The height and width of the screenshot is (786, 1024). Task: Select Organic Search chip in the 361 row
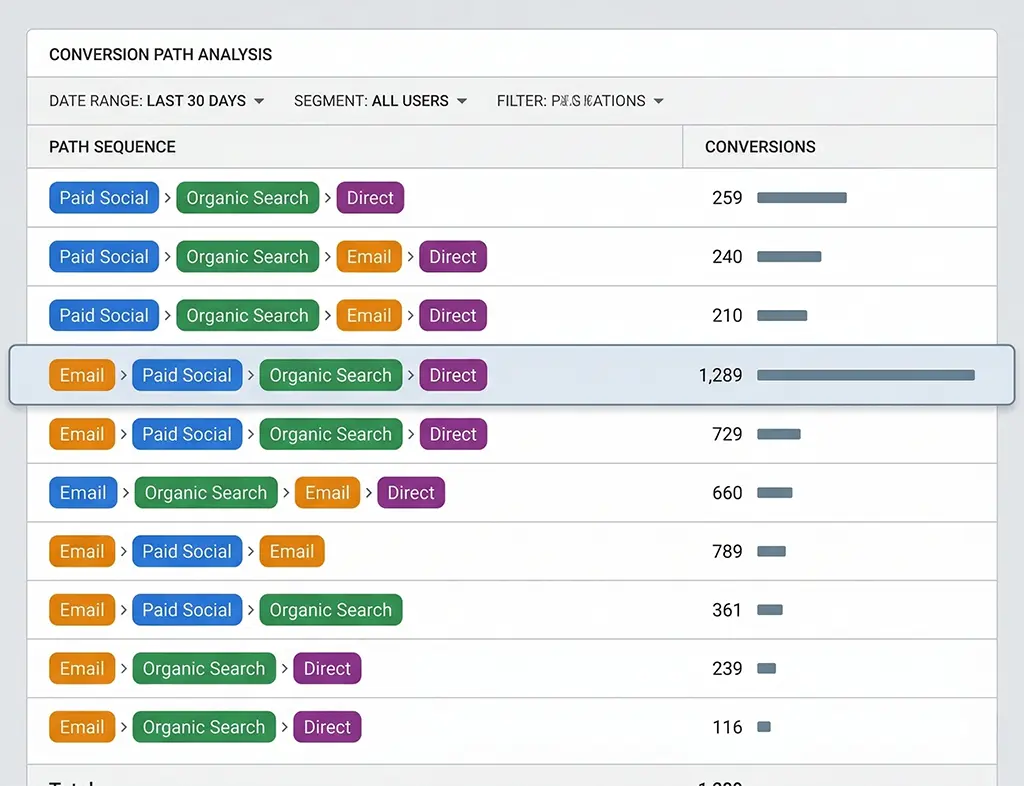330,610
